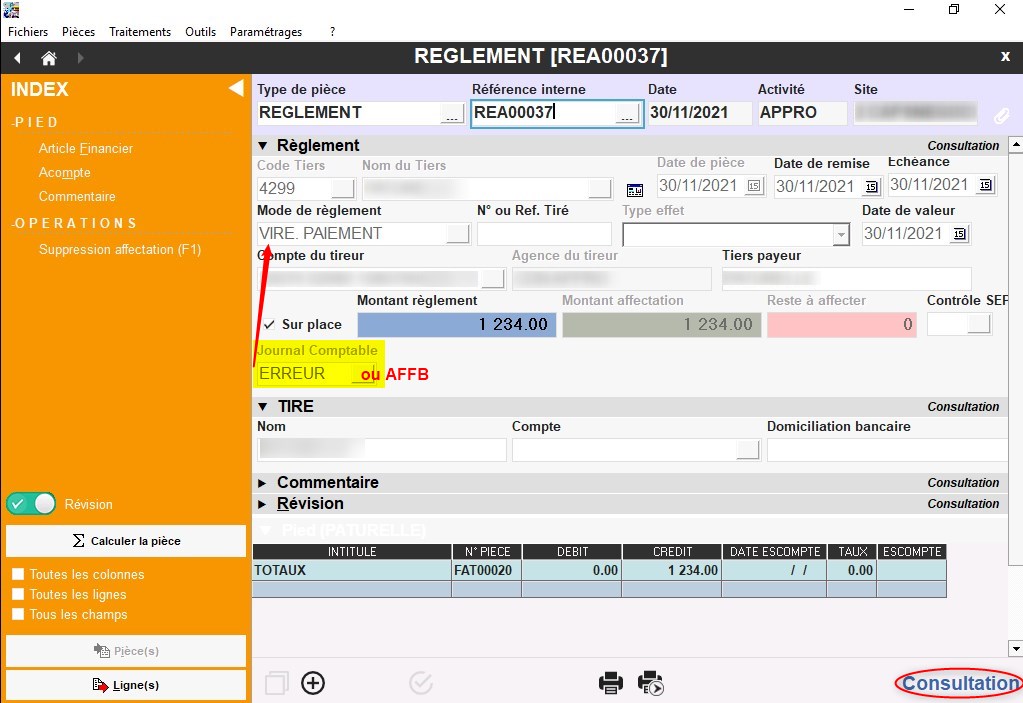Click the print preview icon with the play symbol
Image resolution: width=1023 pixels, height=703 pixels.
[x=651, y=683]
